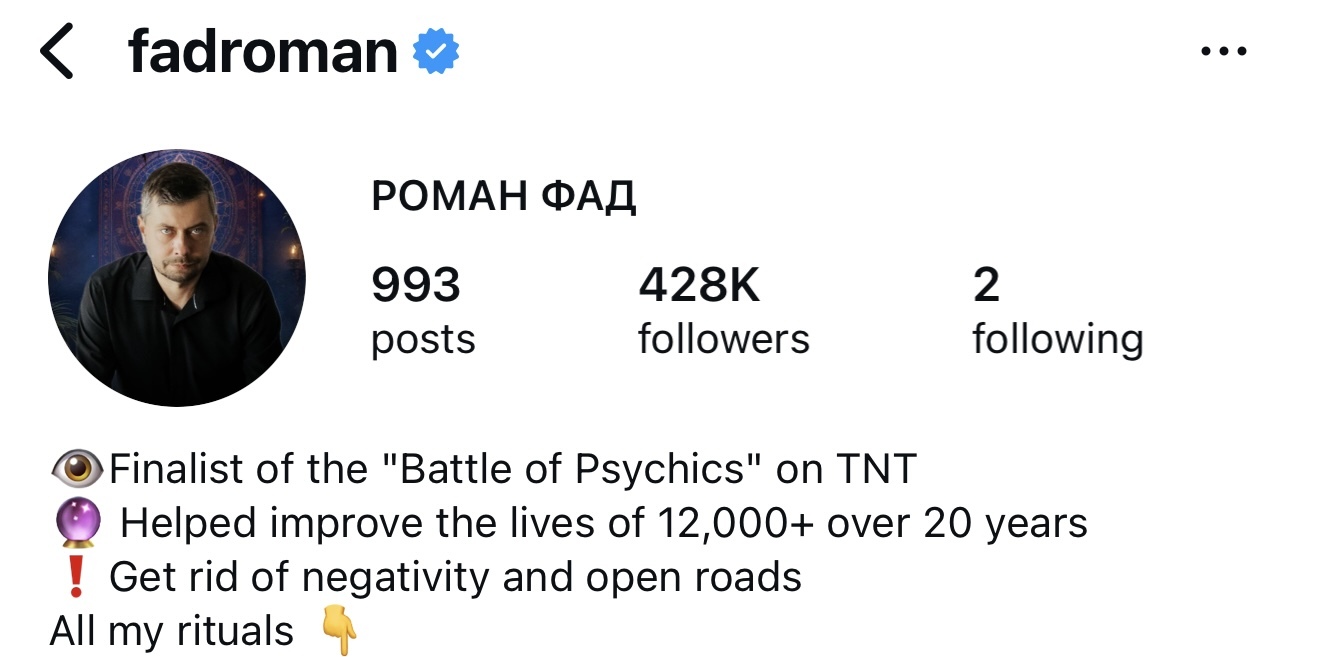This screenshot has width=1320, height=657.
Task: Click the pointing-down hand emoji
Action: pyautogui.click(x=340, y=632)
